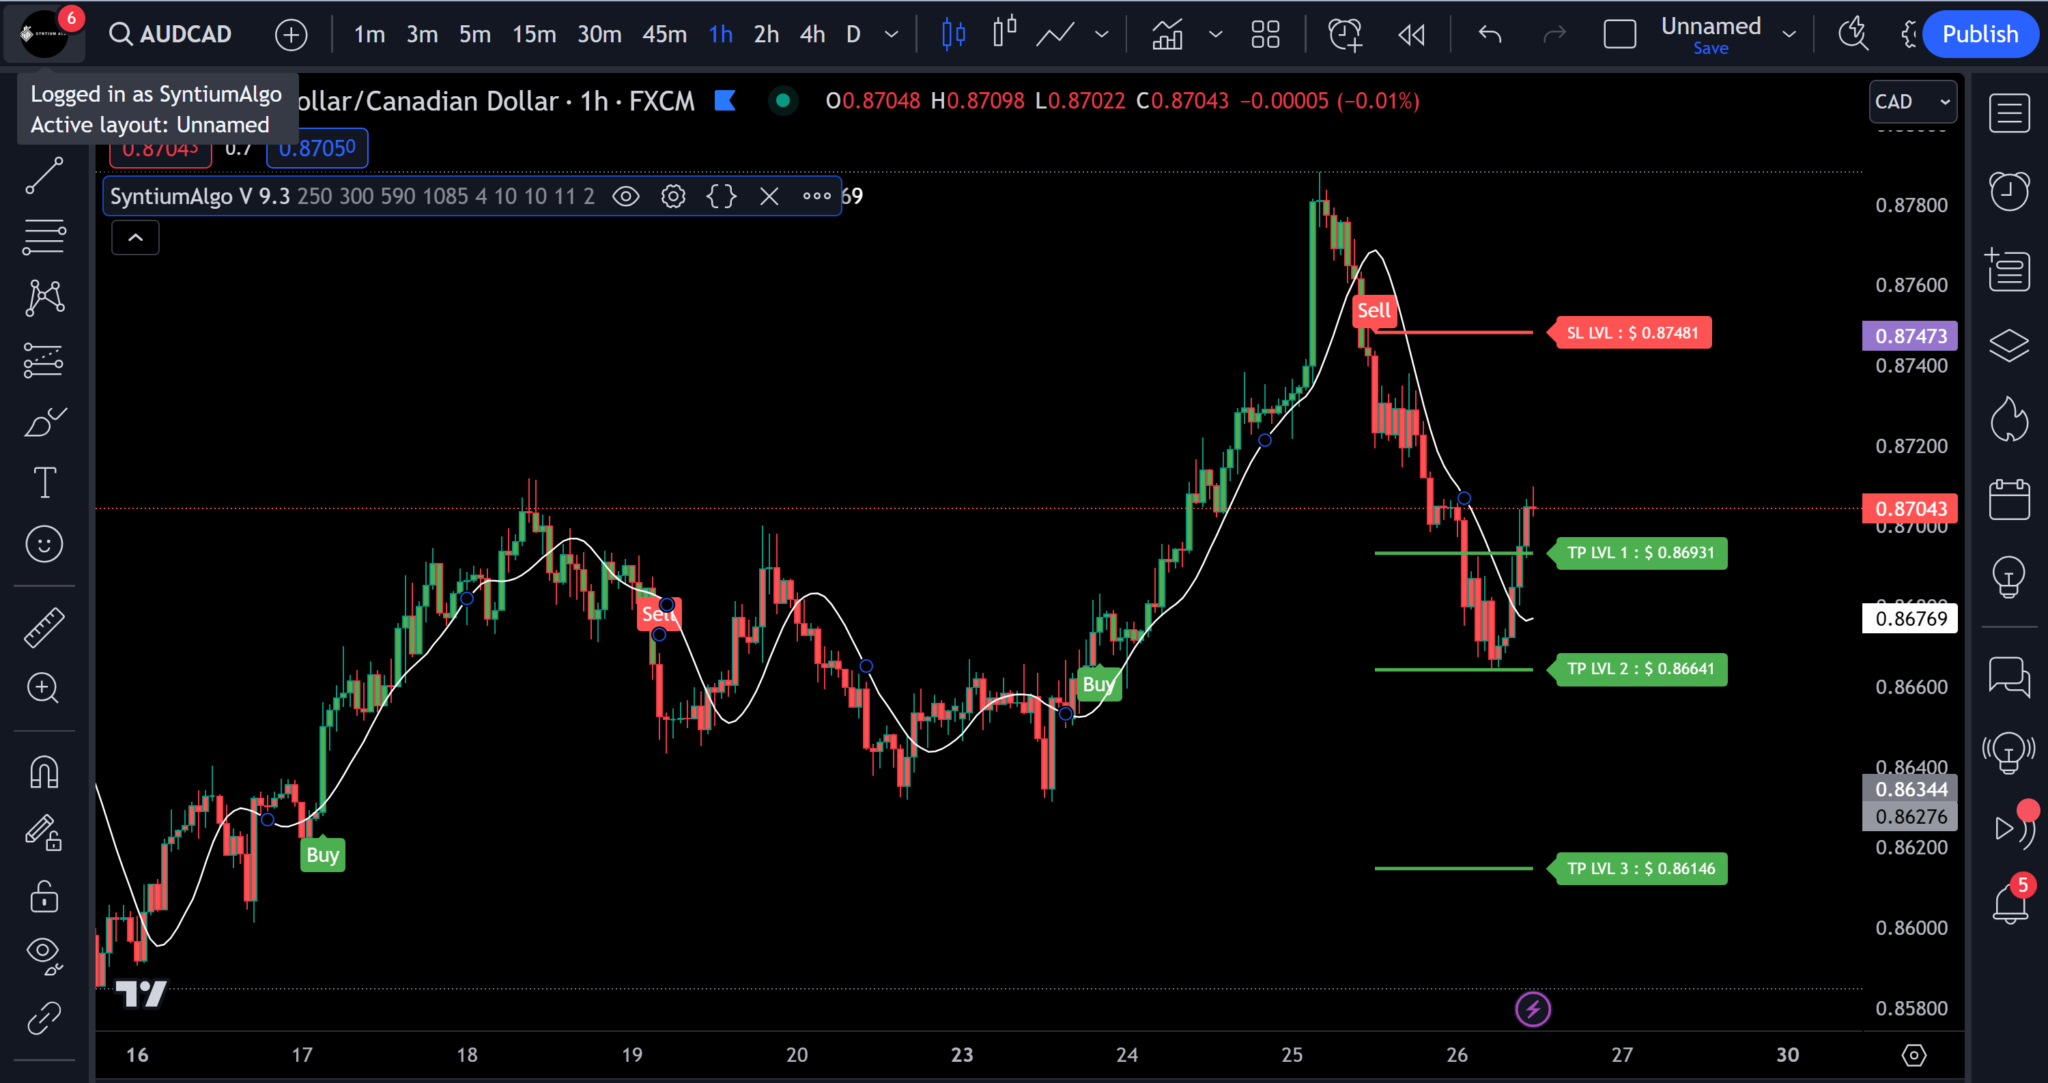Open the CAD currency dropdown
This screenshot has height=1083, width=2048.
(1911, 101)
